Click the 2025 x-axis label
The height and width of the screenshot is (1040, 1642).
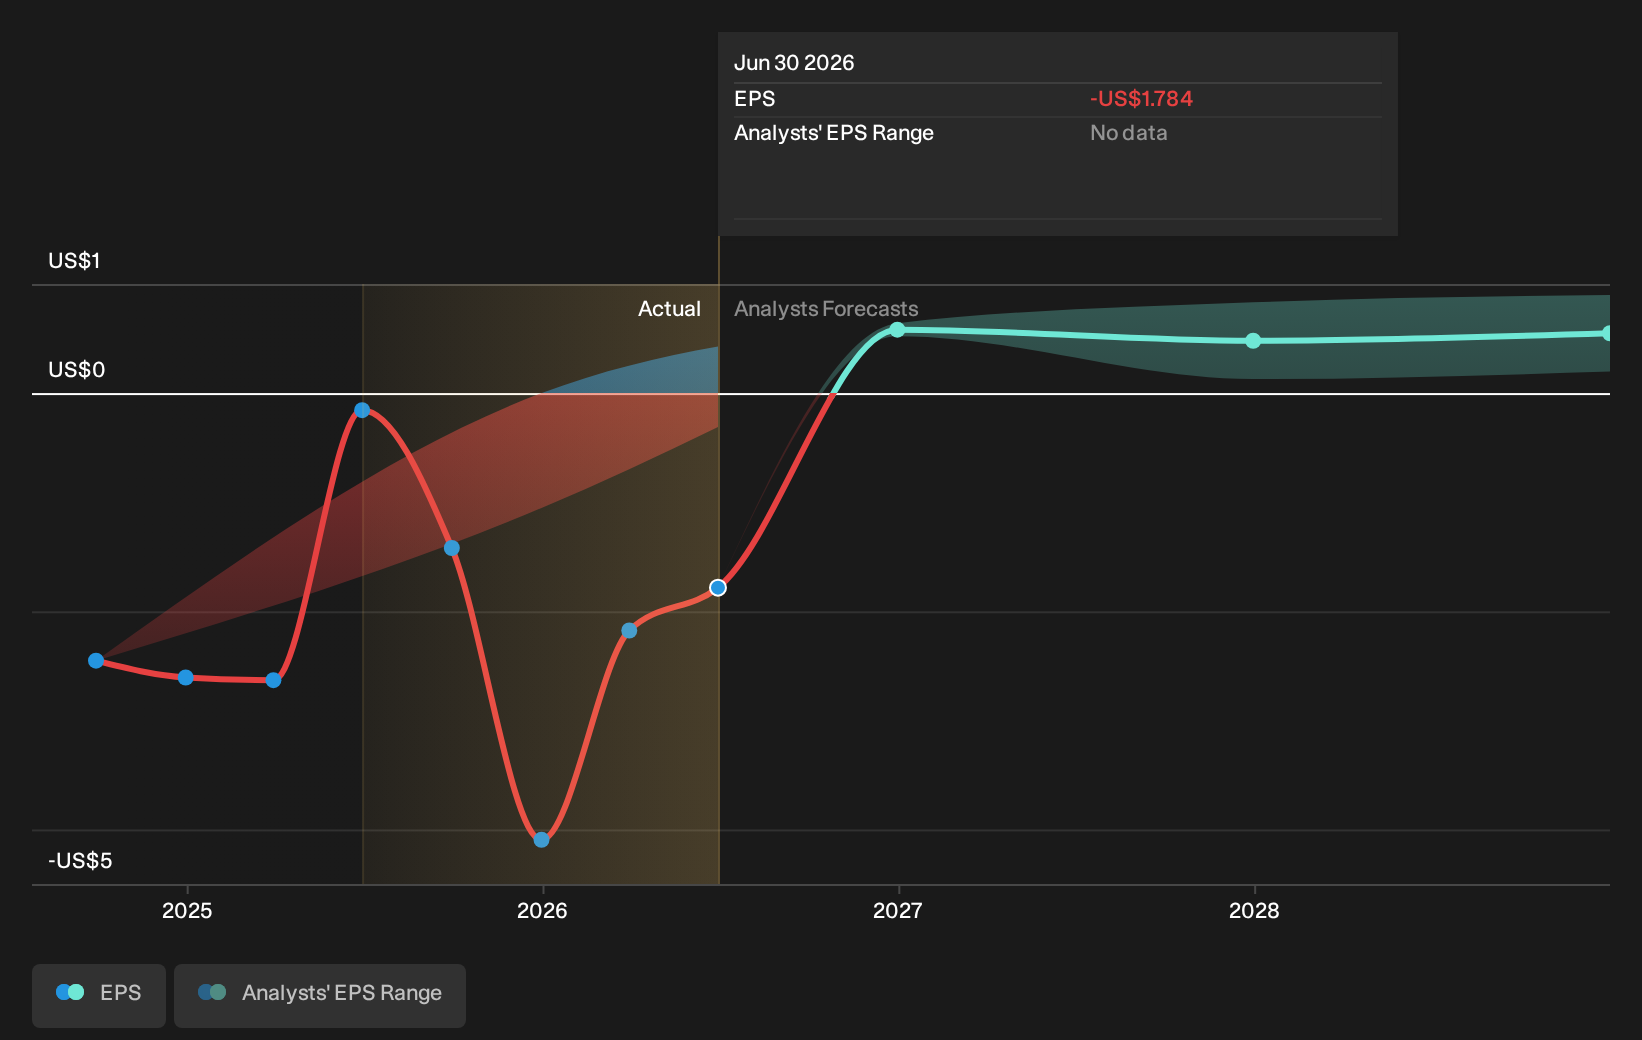click(187, 910)
